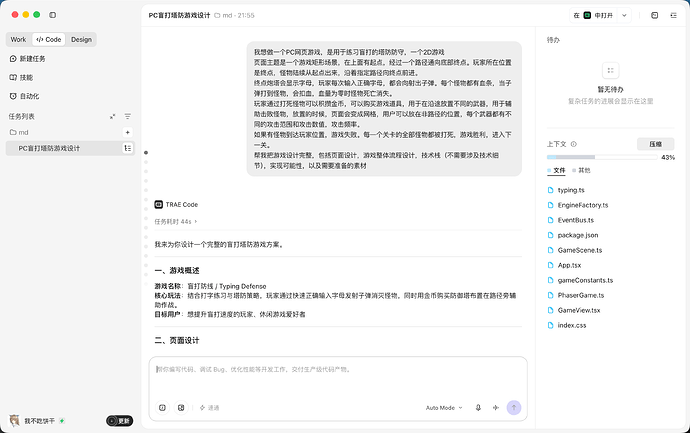
Task: Click the 待办 to-do panel title
Action: pyautogui.click(x=553, y=40)
